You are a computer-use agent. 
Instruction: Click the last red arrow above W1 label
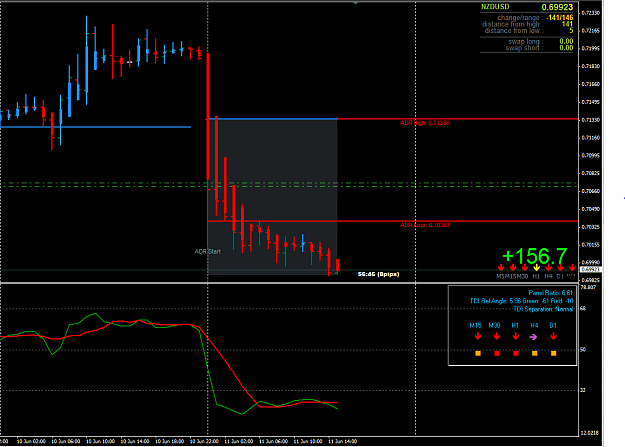572,268
